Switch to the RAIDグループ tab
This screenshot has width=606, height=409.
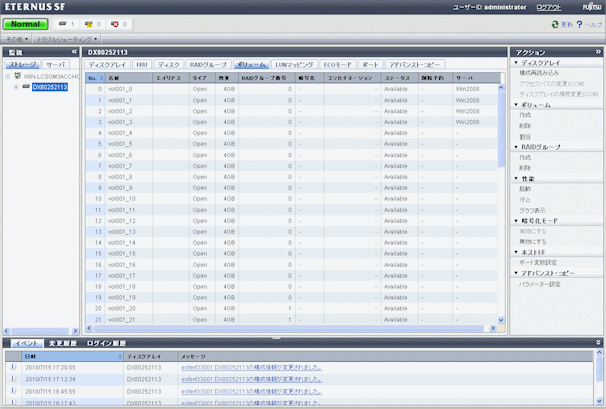208,65
